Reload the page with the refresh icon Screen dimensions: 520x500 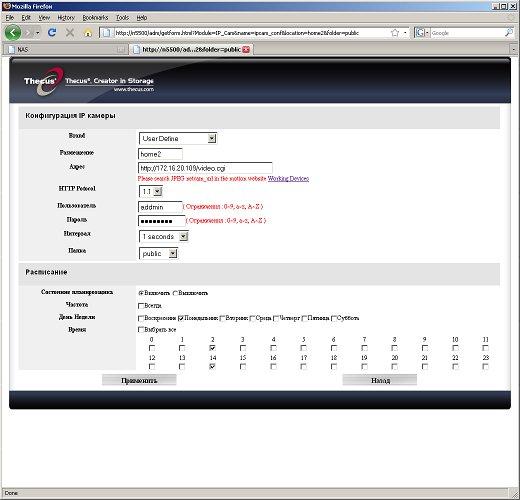tap(52, 32)
